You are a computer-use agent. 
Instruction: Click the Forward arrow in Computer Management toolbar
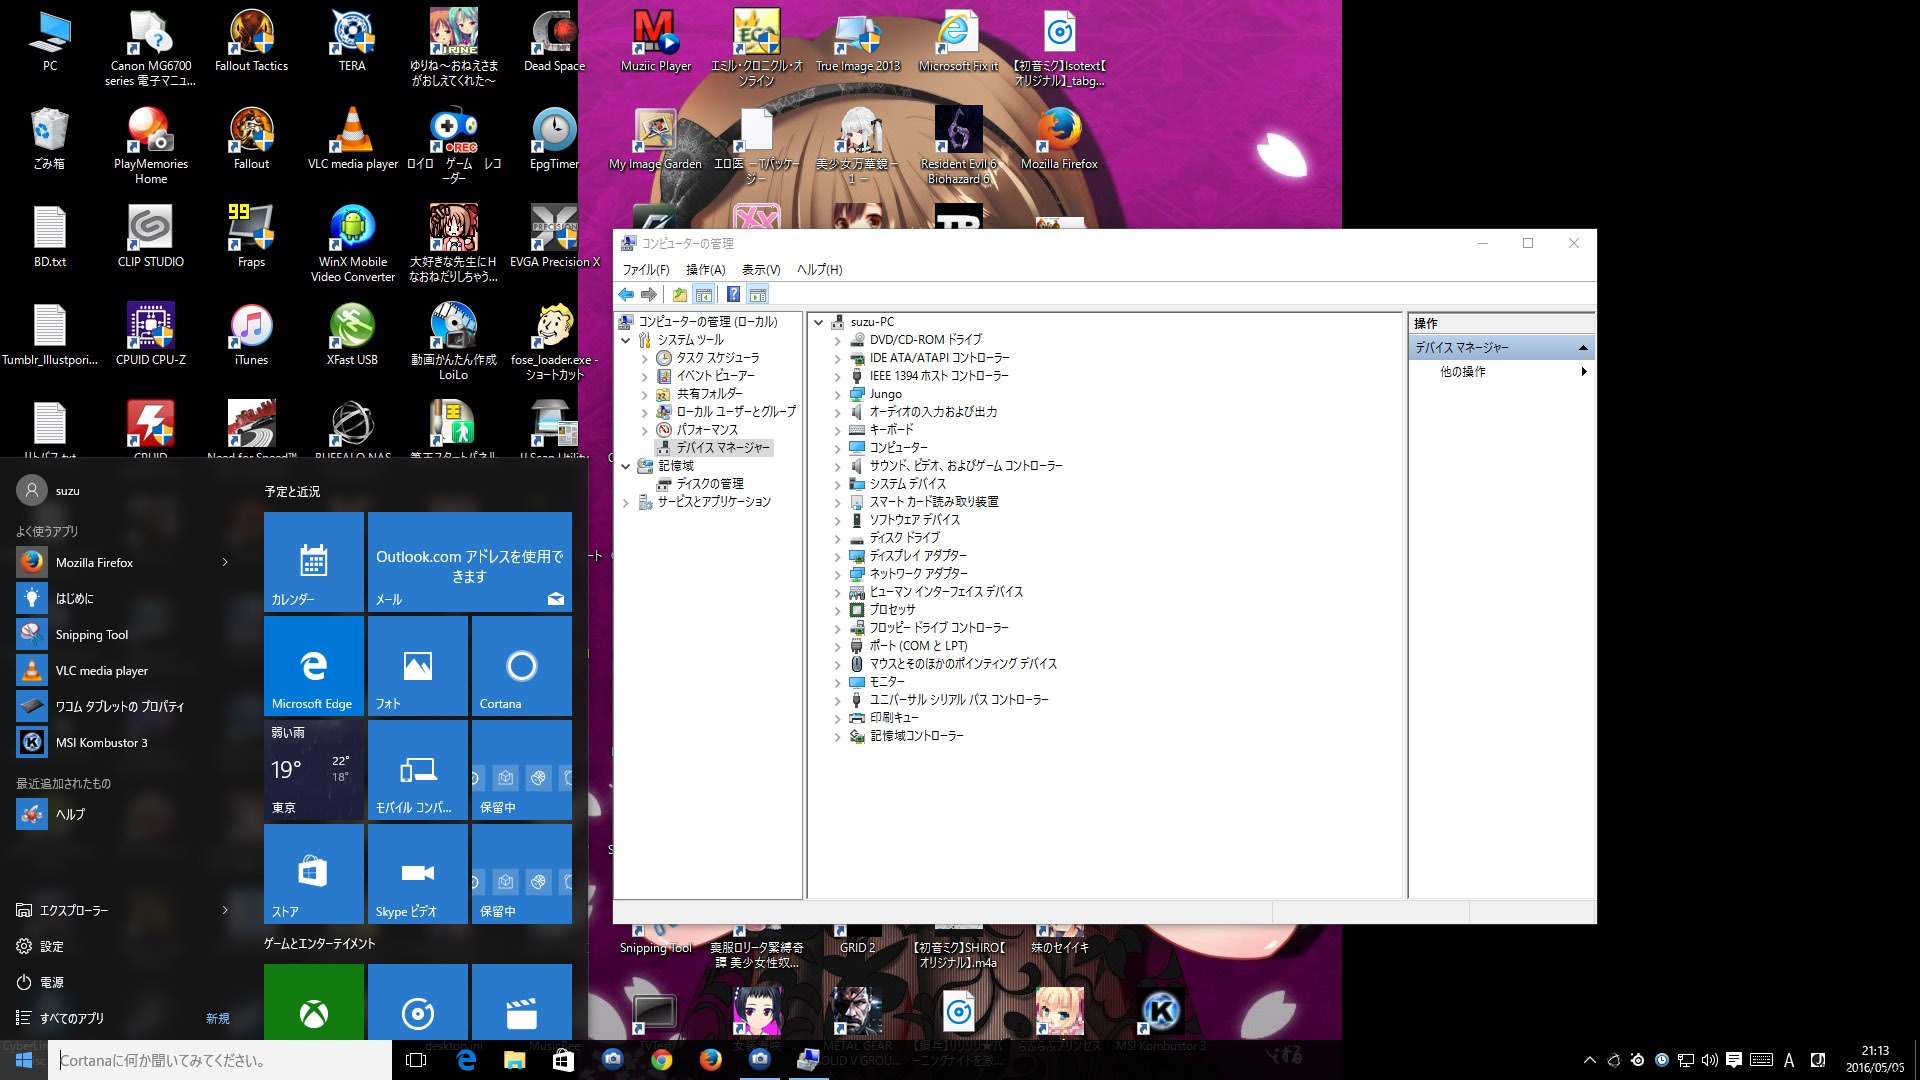point(649,295)
